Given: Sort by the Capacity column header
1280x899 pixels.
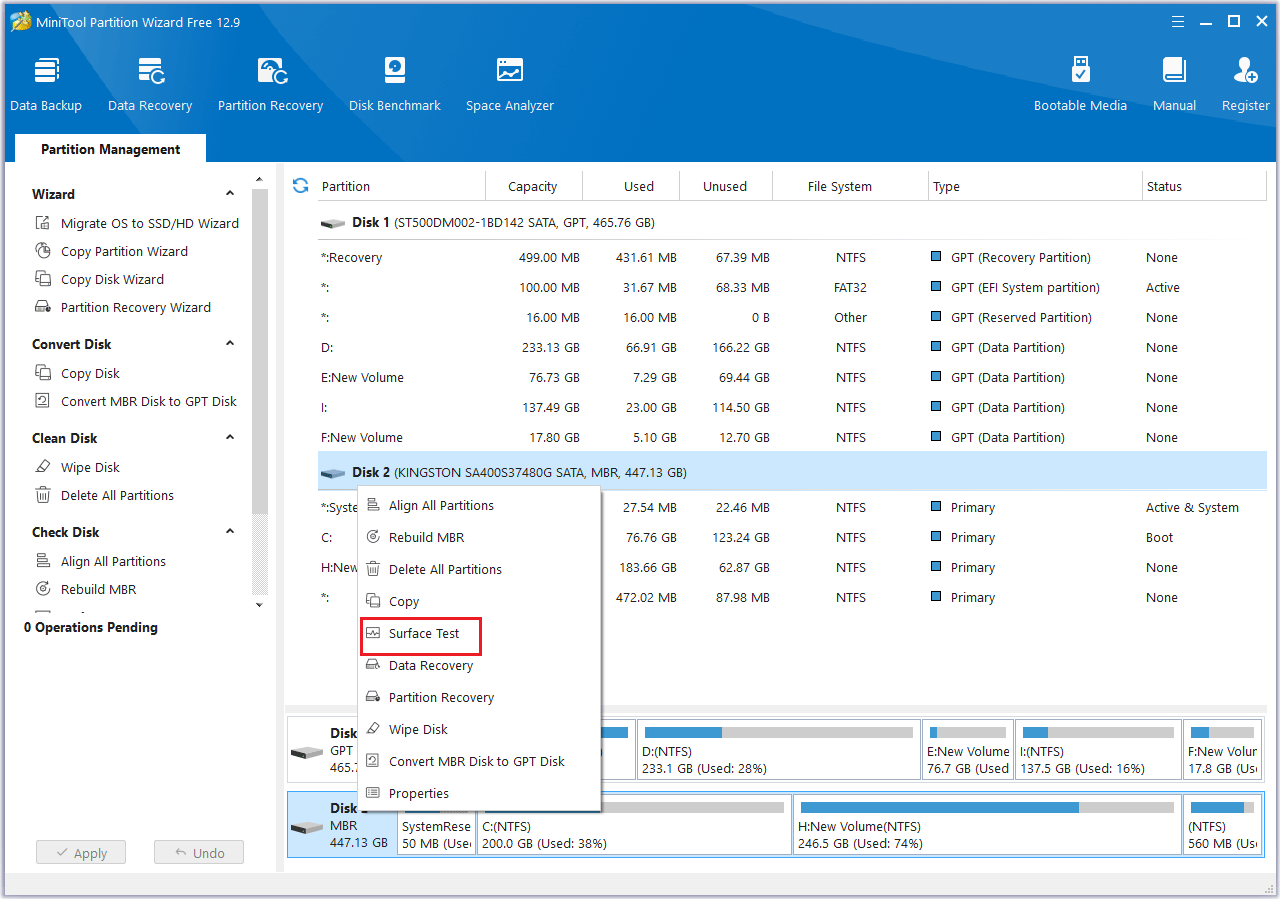Looking at the screenshot, I should [533, 186].
